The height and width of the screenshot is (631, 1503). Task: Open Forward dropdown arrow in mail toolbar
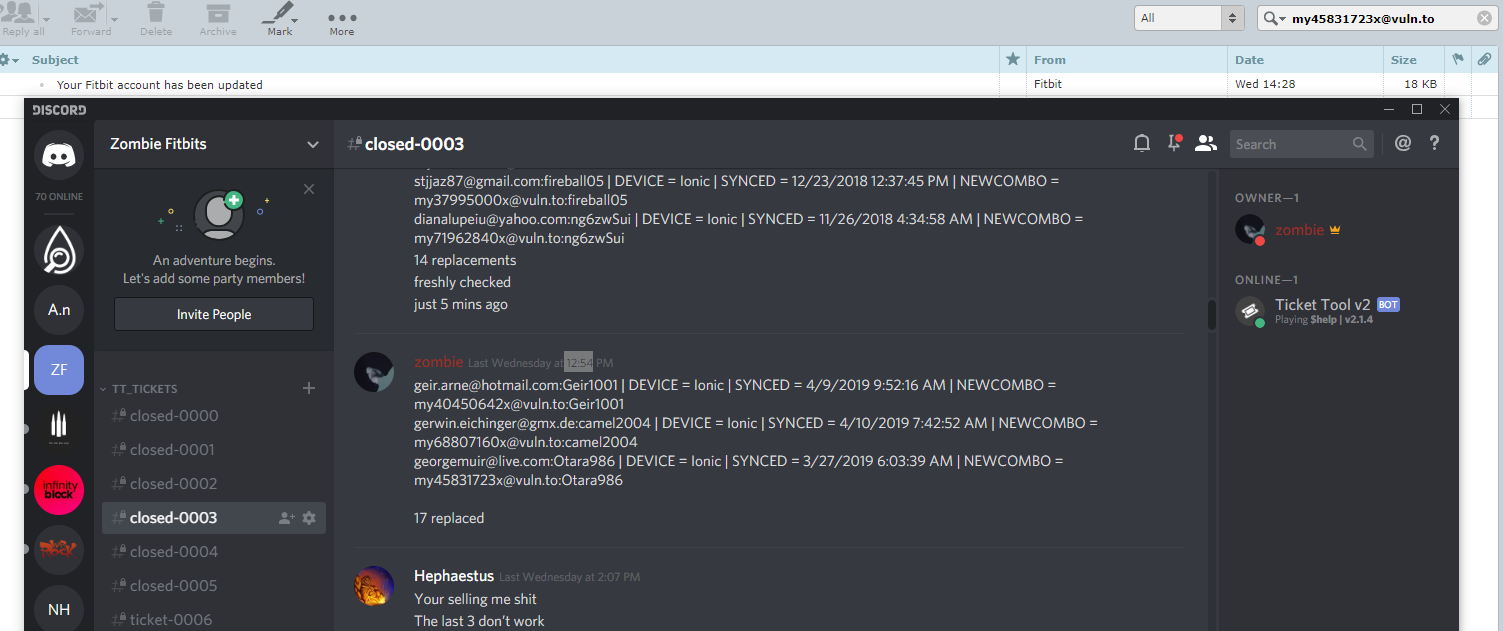(114, 19)
